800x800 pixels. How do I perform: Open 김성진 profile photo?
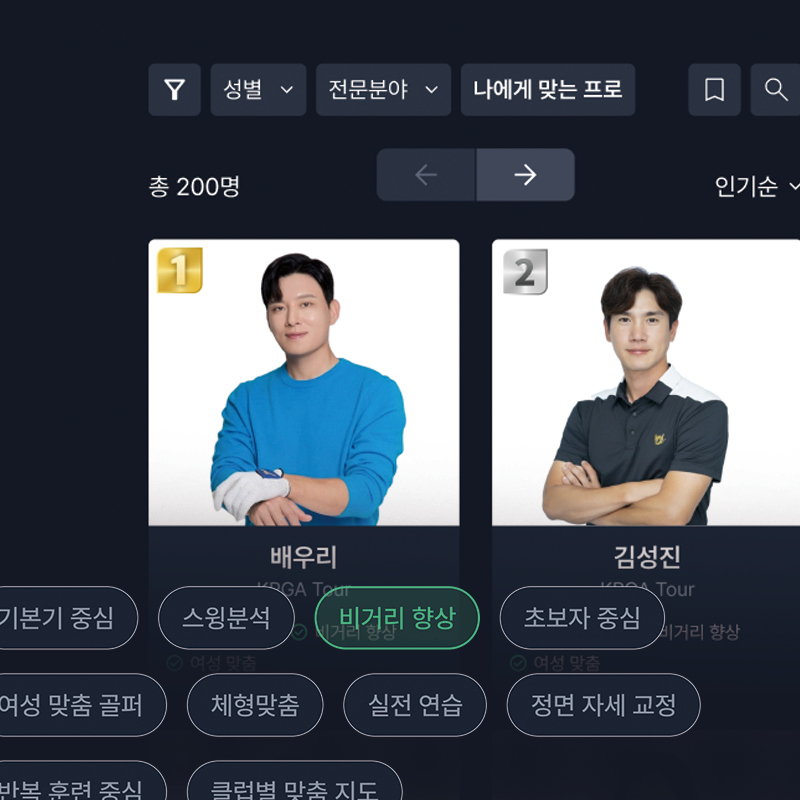coord(646,383)
